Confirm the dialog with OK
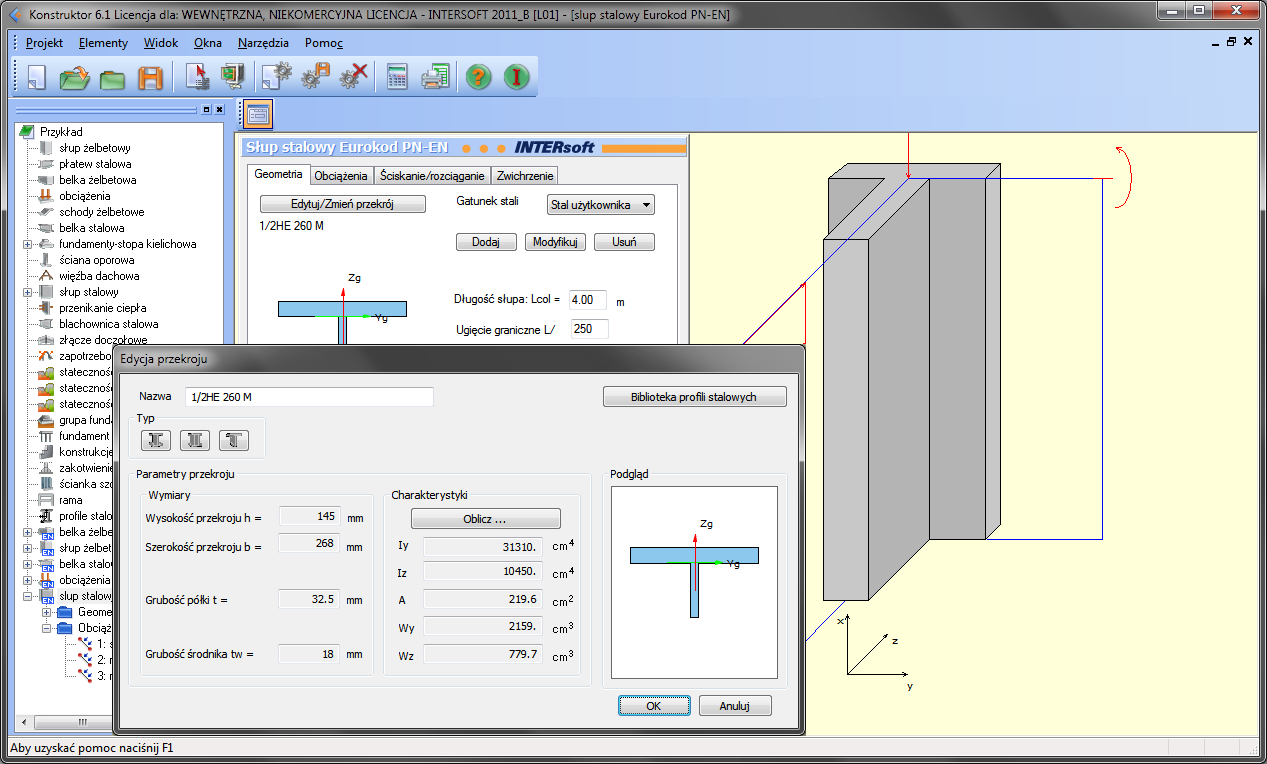The image size is (1267, 764). [653, 706]
